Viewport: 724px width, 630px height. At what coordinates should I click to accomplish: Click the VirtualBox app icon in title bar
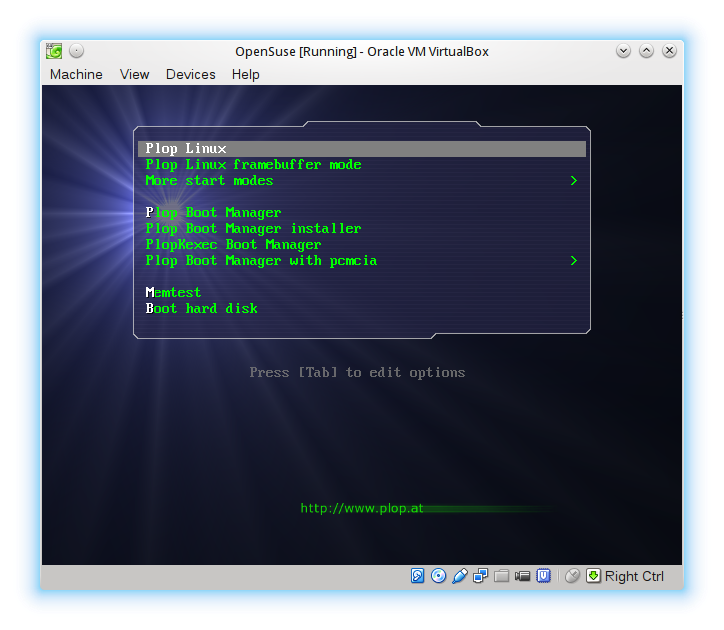point(54,51)
